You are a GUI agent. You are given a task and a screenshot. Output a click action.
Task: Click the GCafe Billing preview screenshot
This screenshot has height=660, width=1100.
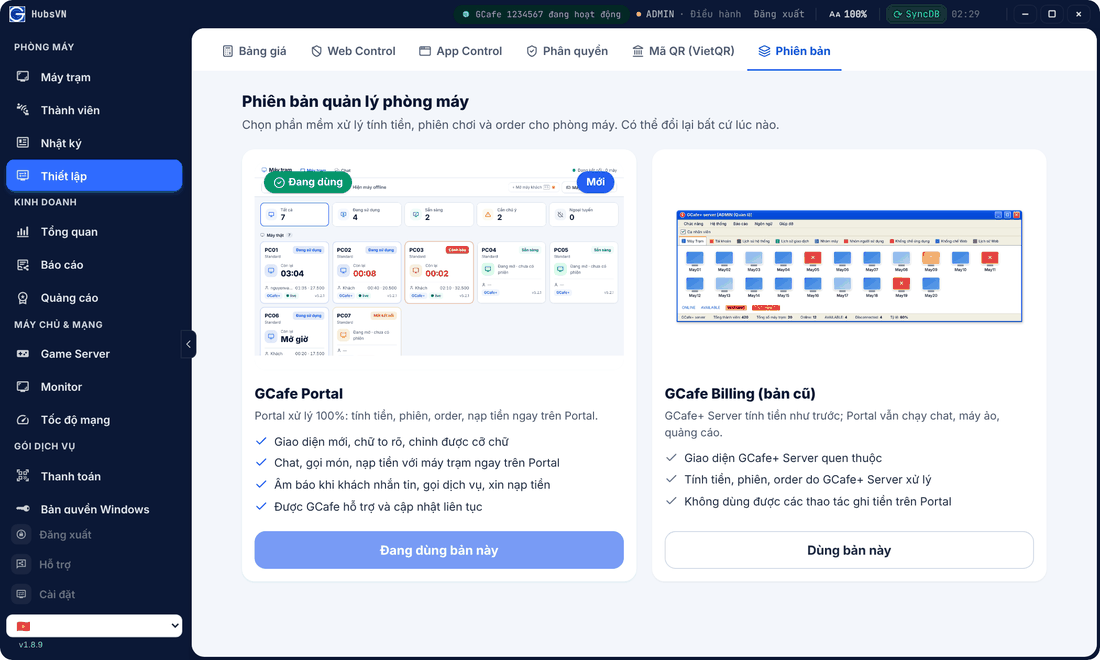(x=849, y=266)
